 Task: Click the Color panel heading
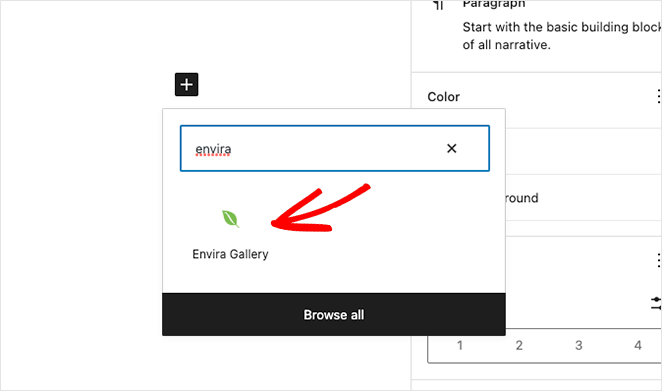443,97
